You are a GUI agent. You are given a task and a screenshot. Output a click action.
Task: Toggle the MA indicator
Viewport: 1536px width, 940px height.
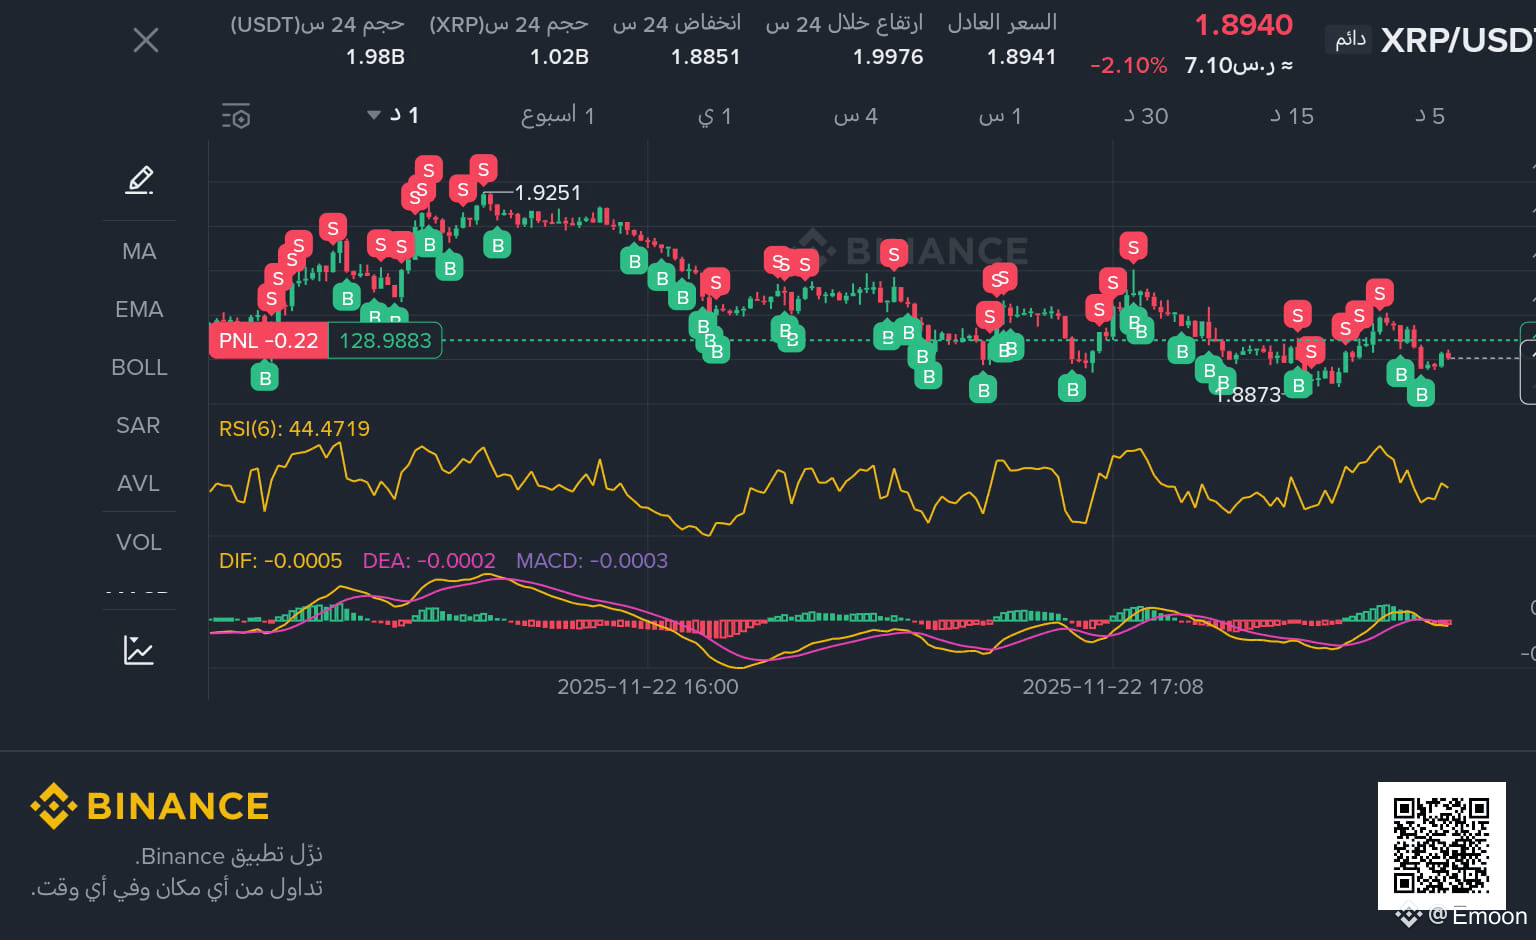139,251
